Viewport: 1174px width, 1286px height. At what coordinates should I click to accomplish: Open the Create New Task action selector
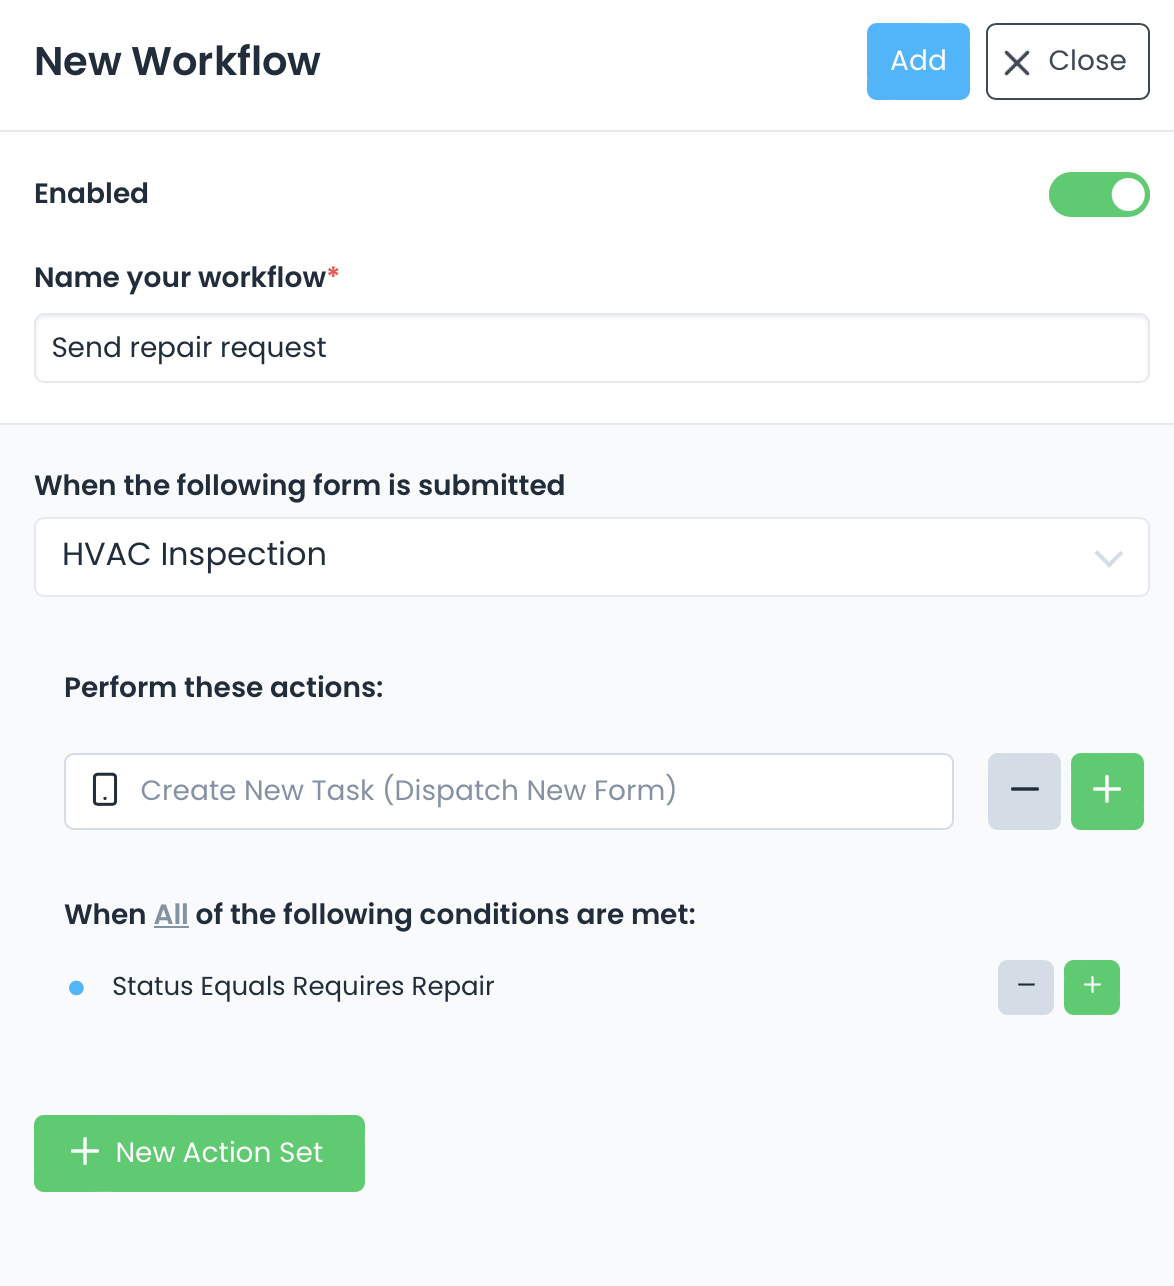pos(508,791)
